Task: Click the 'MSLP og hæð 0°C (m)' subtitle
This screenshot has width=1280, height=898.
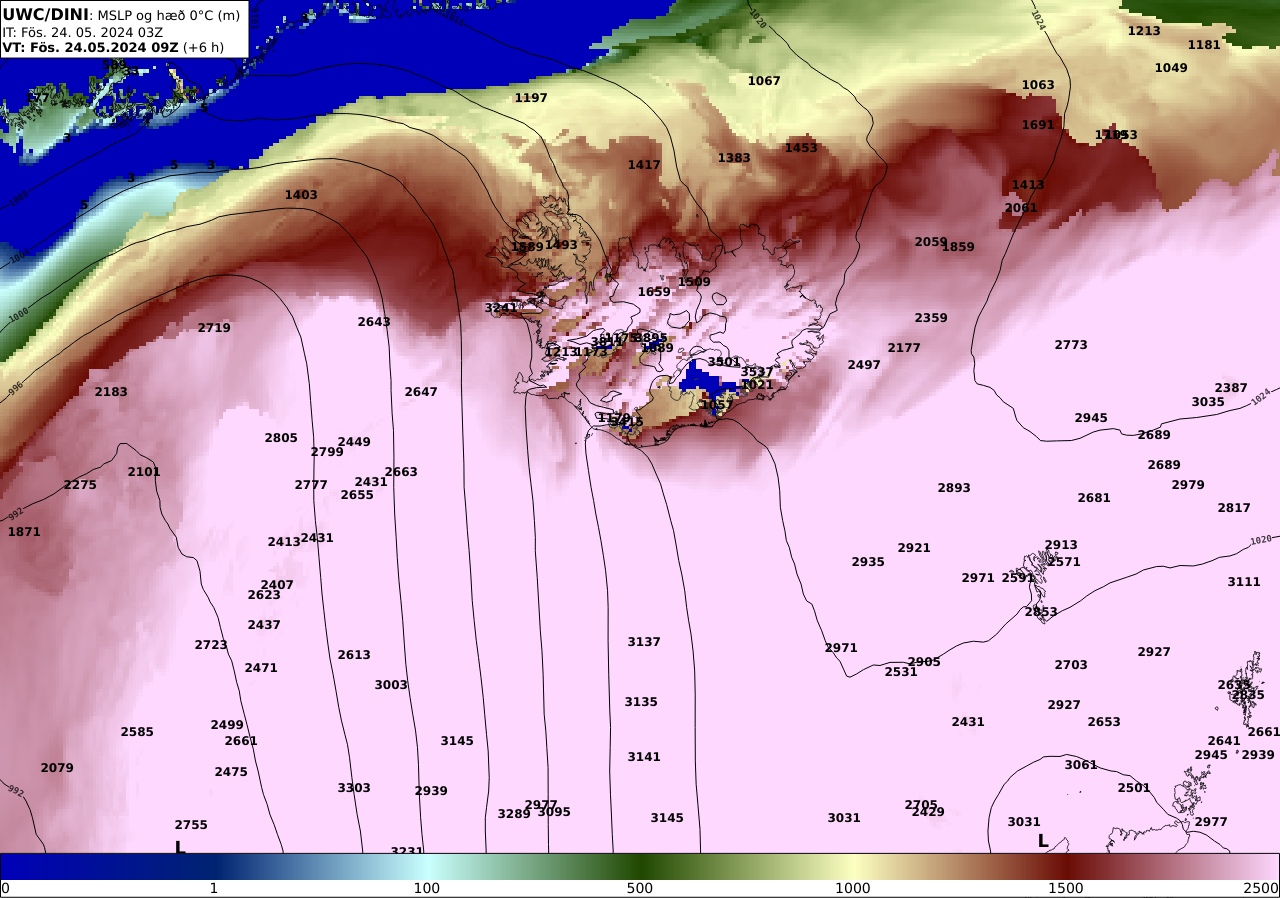Action: tap(168, 15)
